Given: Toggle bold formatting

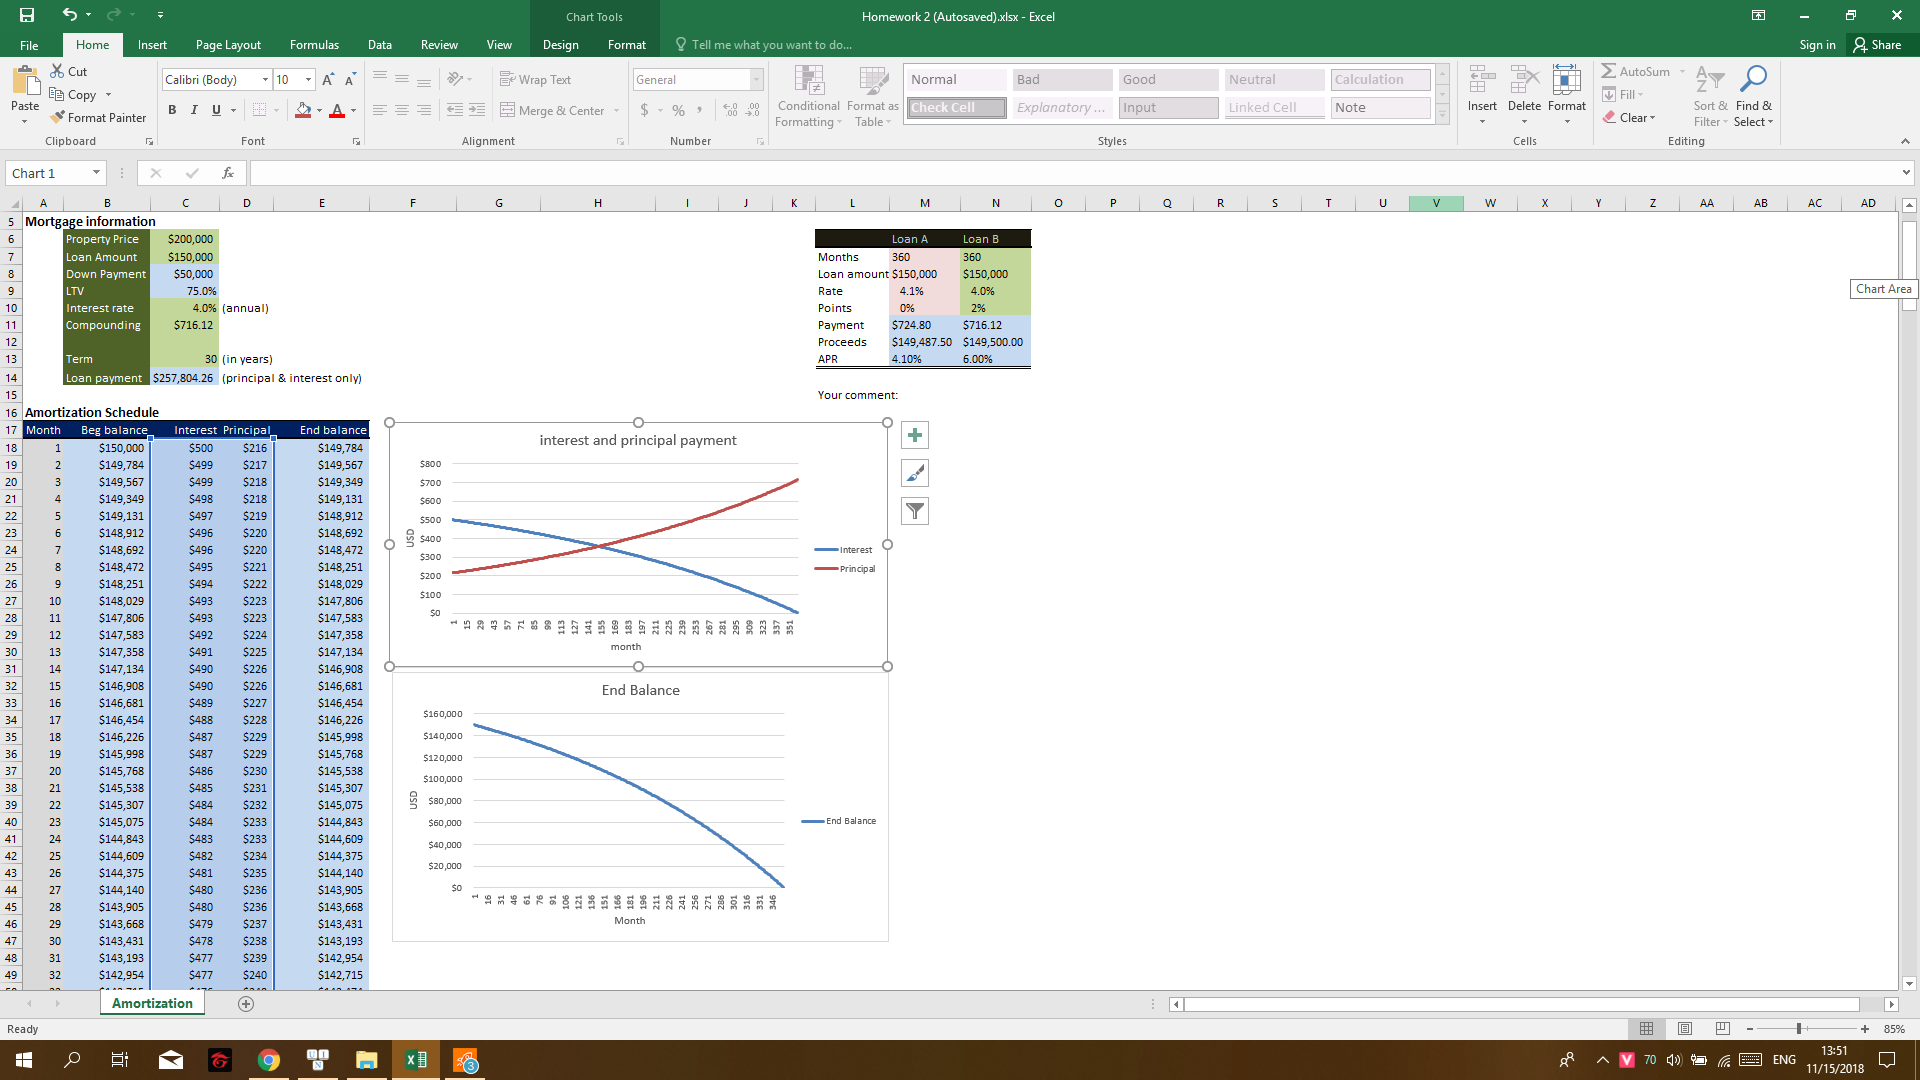Looking at the screenshot, I should [x=171, y=110].
